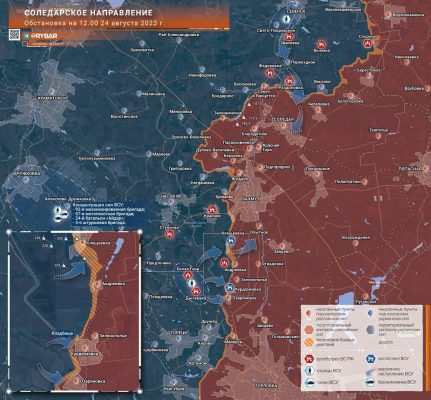Click the force concentration icon at Алексеево-Дружковка
The image size is (431, 400).
(60, 214)
